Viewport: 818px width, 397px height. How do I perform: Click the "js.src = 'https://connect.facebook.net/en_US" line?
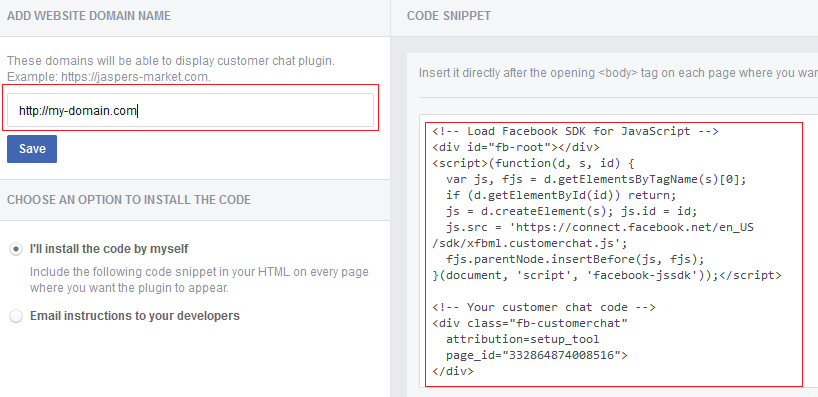(x=600, y=228)
